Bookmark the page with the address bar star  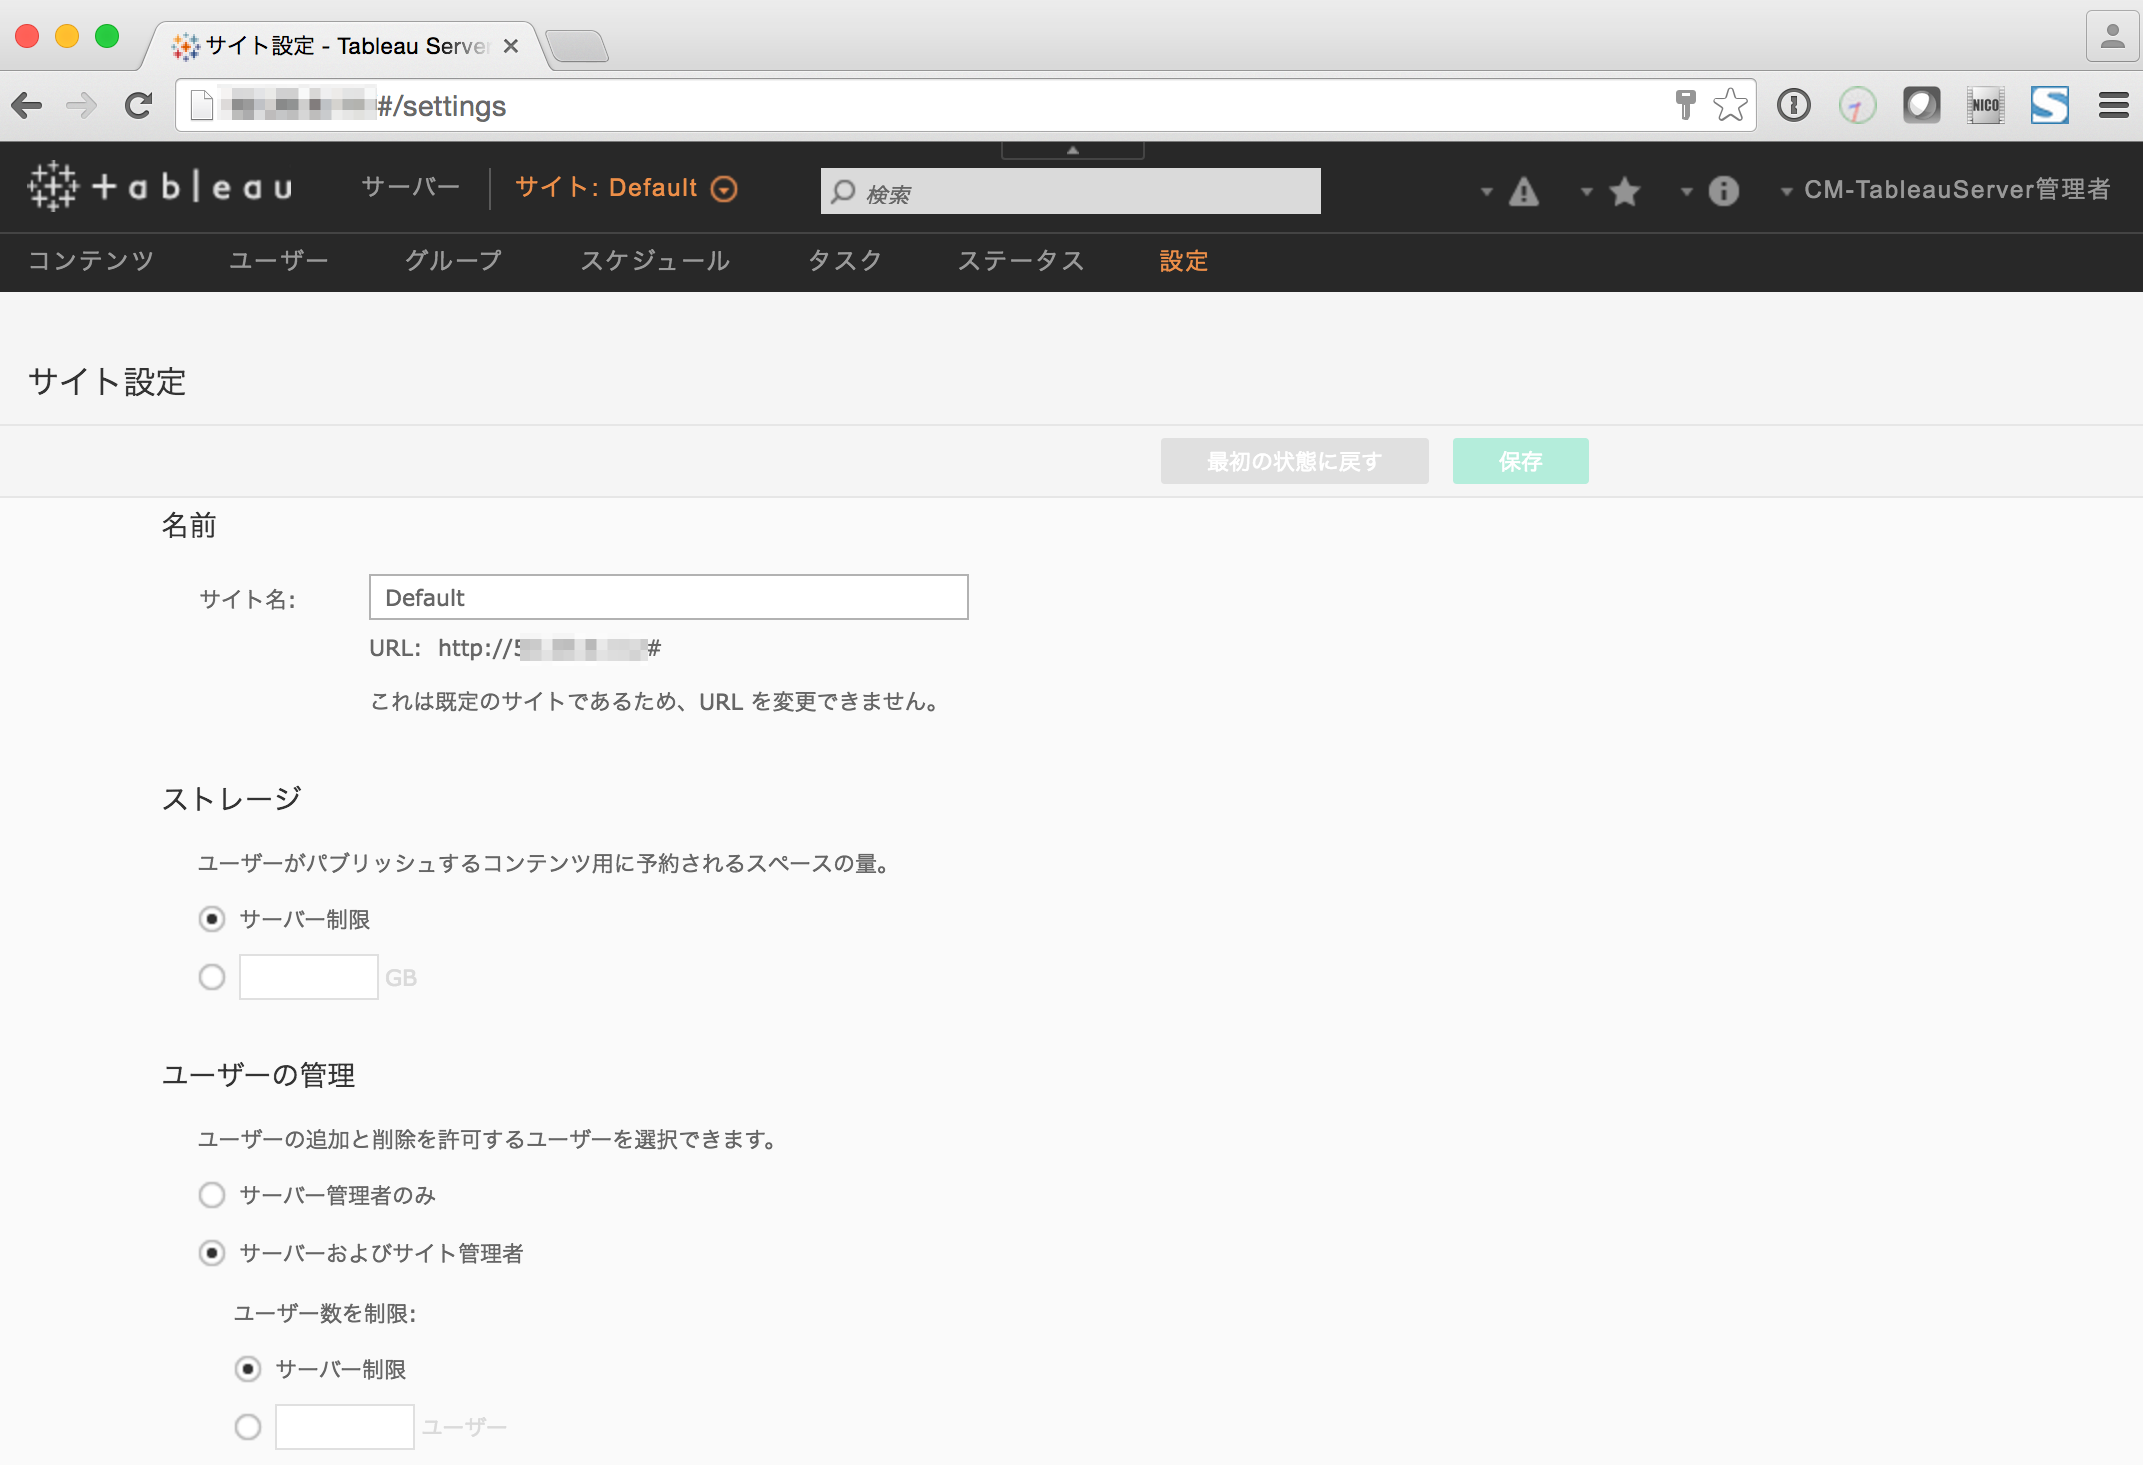click(1730, 104)
